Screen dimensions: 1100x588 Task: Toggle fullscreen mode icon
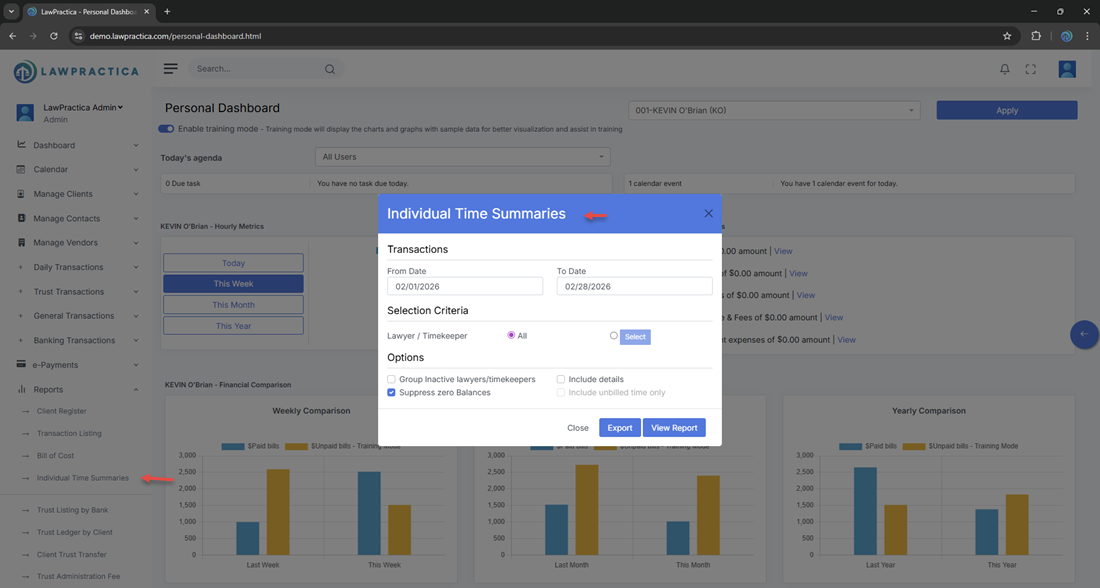1031,69
